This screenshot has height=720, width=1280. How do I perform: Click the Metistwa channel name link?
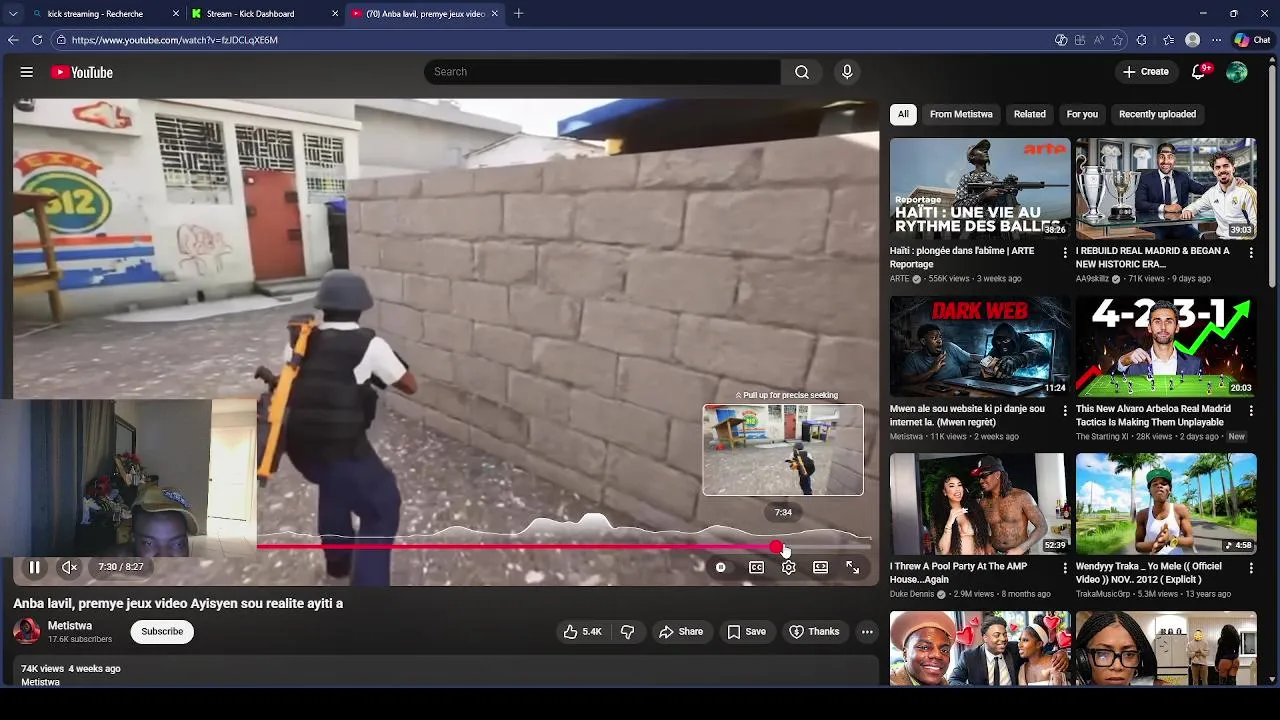pos(70,626)
